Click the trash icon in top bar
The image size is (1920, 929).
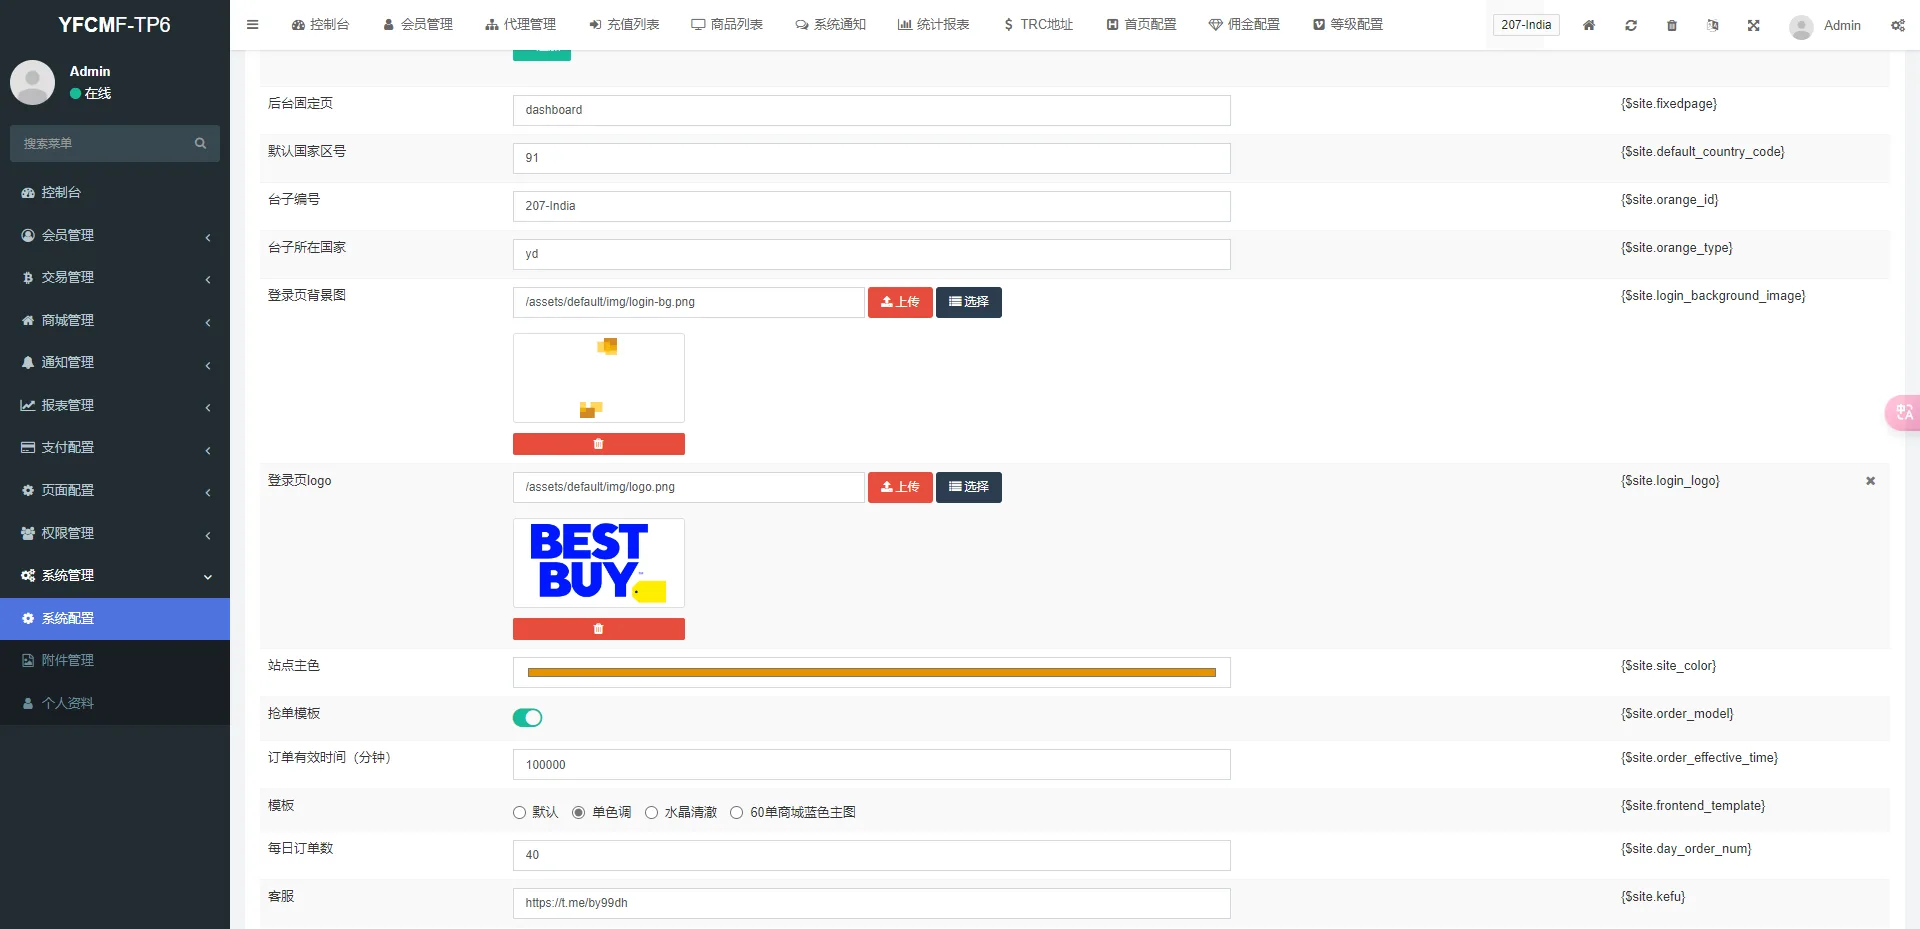(1672, 25)
